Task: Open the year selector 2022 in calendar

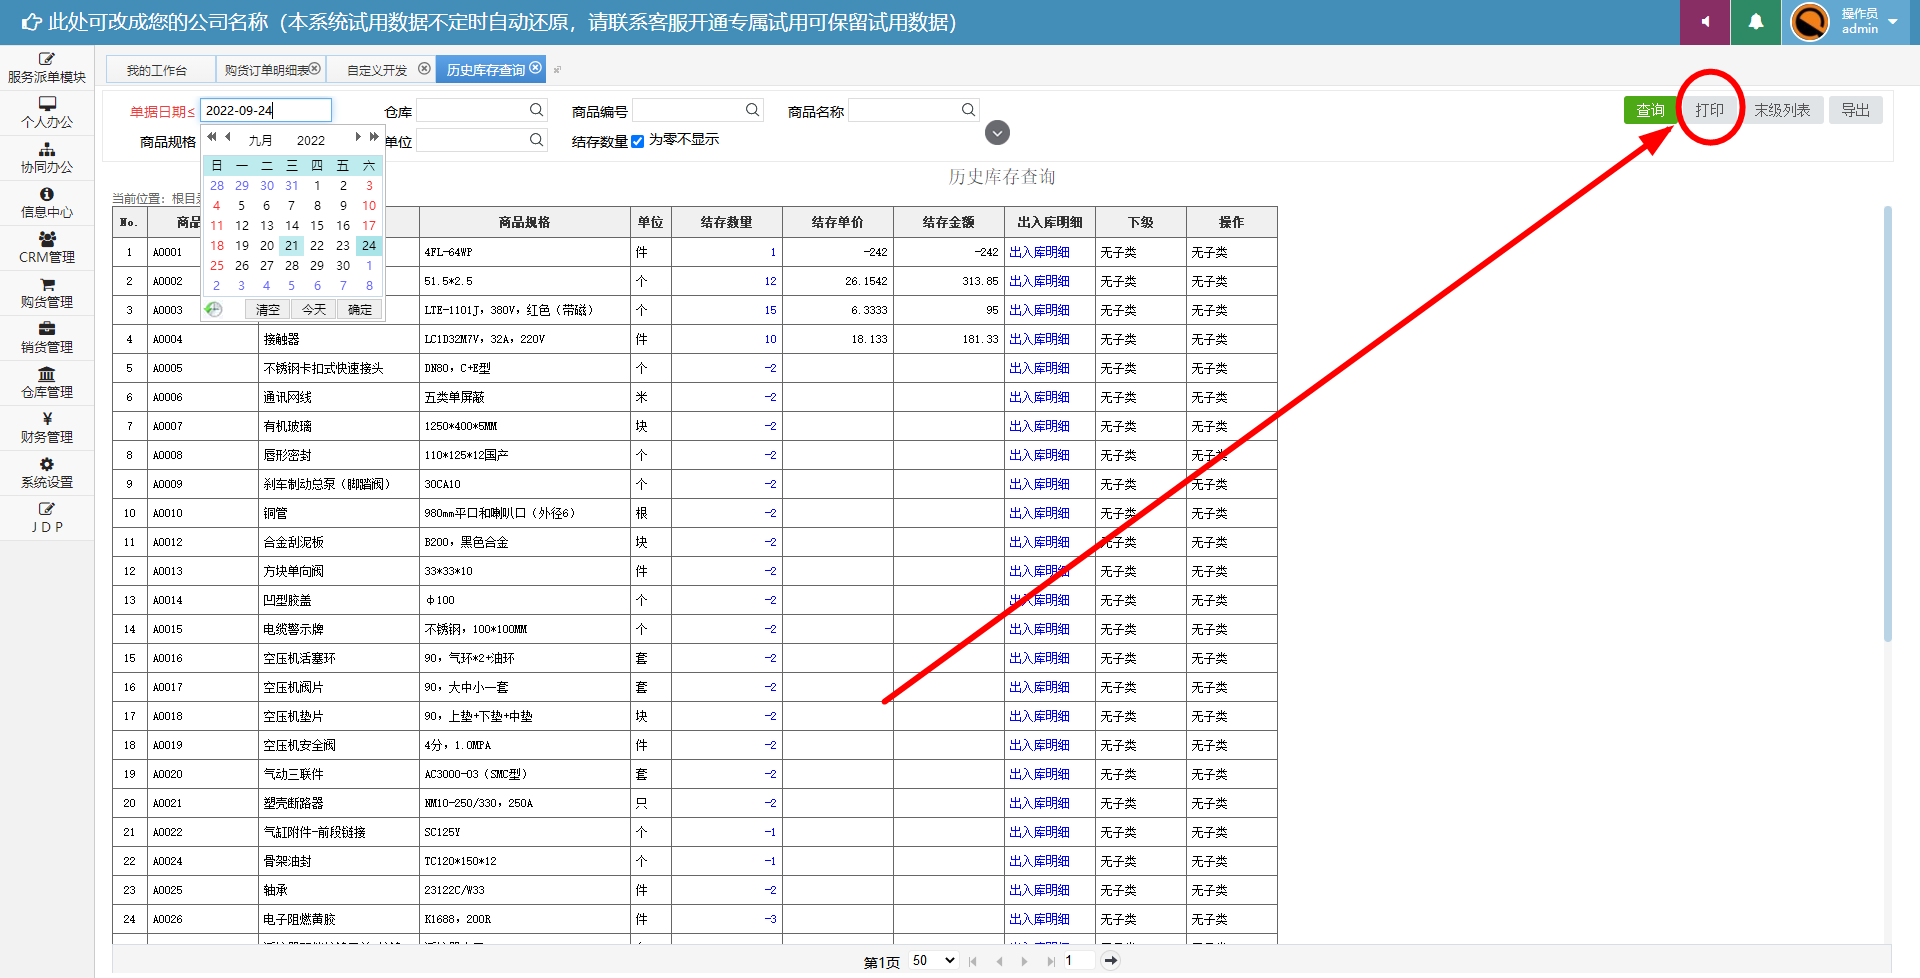Action: pyautogui.click(x=311, y=141)
